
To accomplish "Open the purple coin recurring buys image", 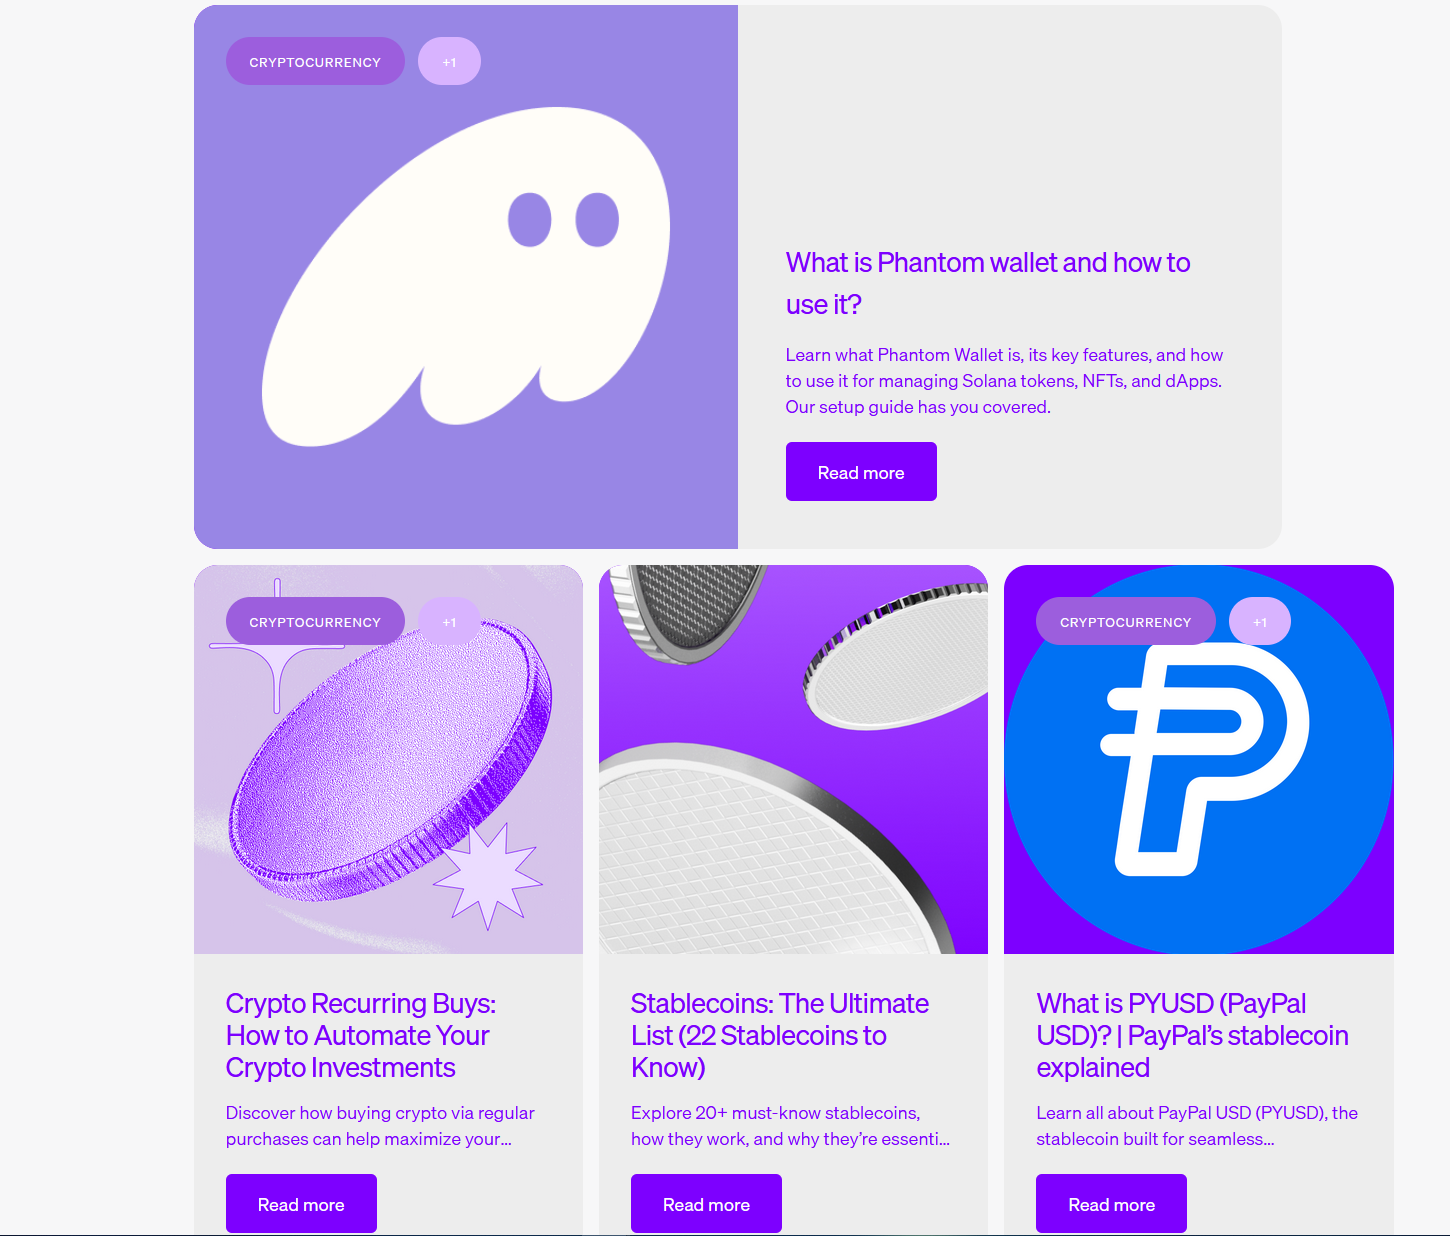I will [388, 759].
